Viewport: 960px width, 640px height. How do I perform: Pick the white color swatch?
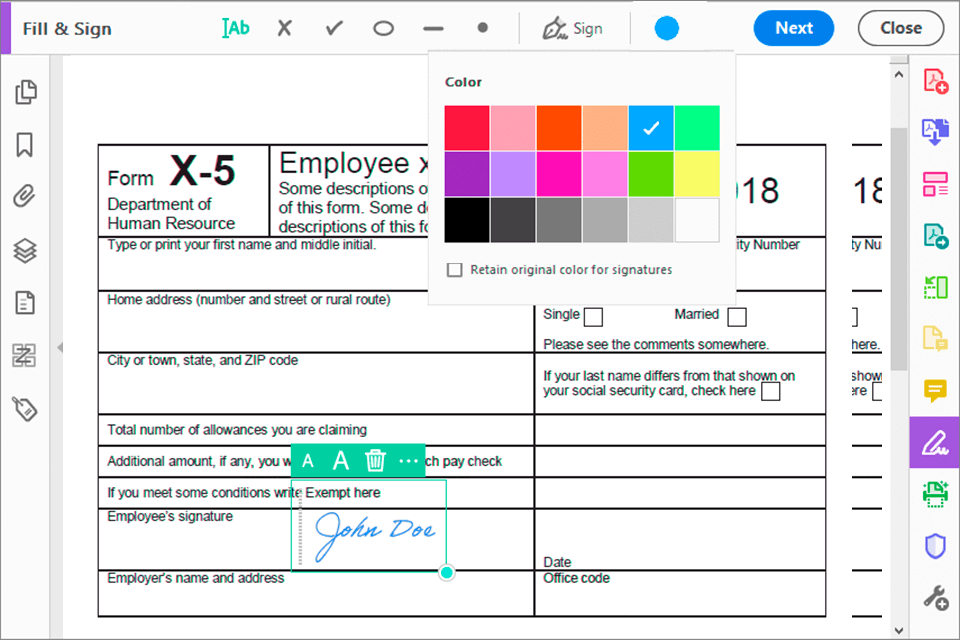(697, 220)
